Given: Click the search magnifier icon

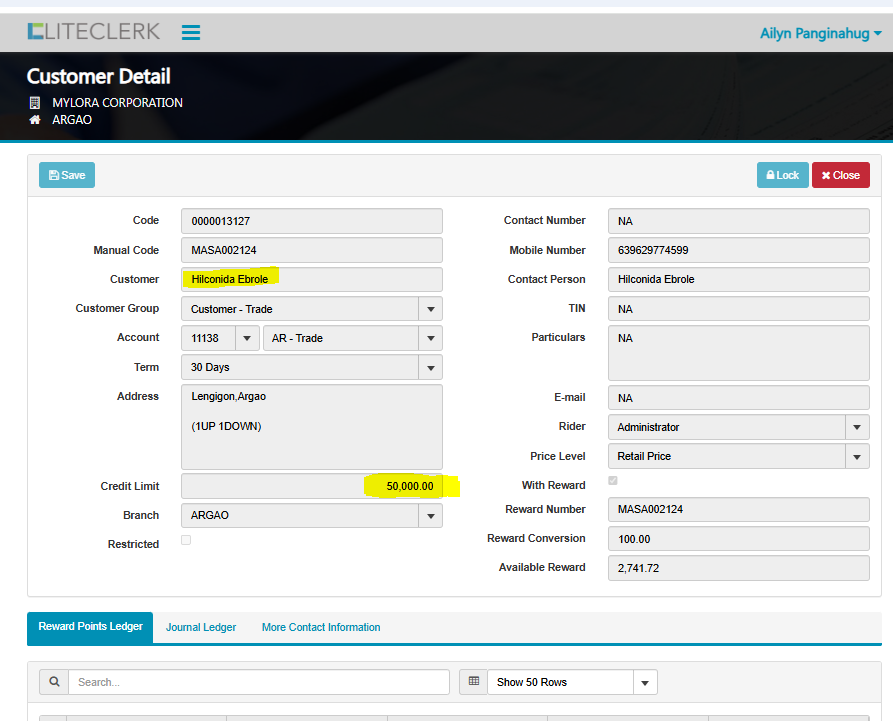Looking at the screenshot, I should pos(54,682).
